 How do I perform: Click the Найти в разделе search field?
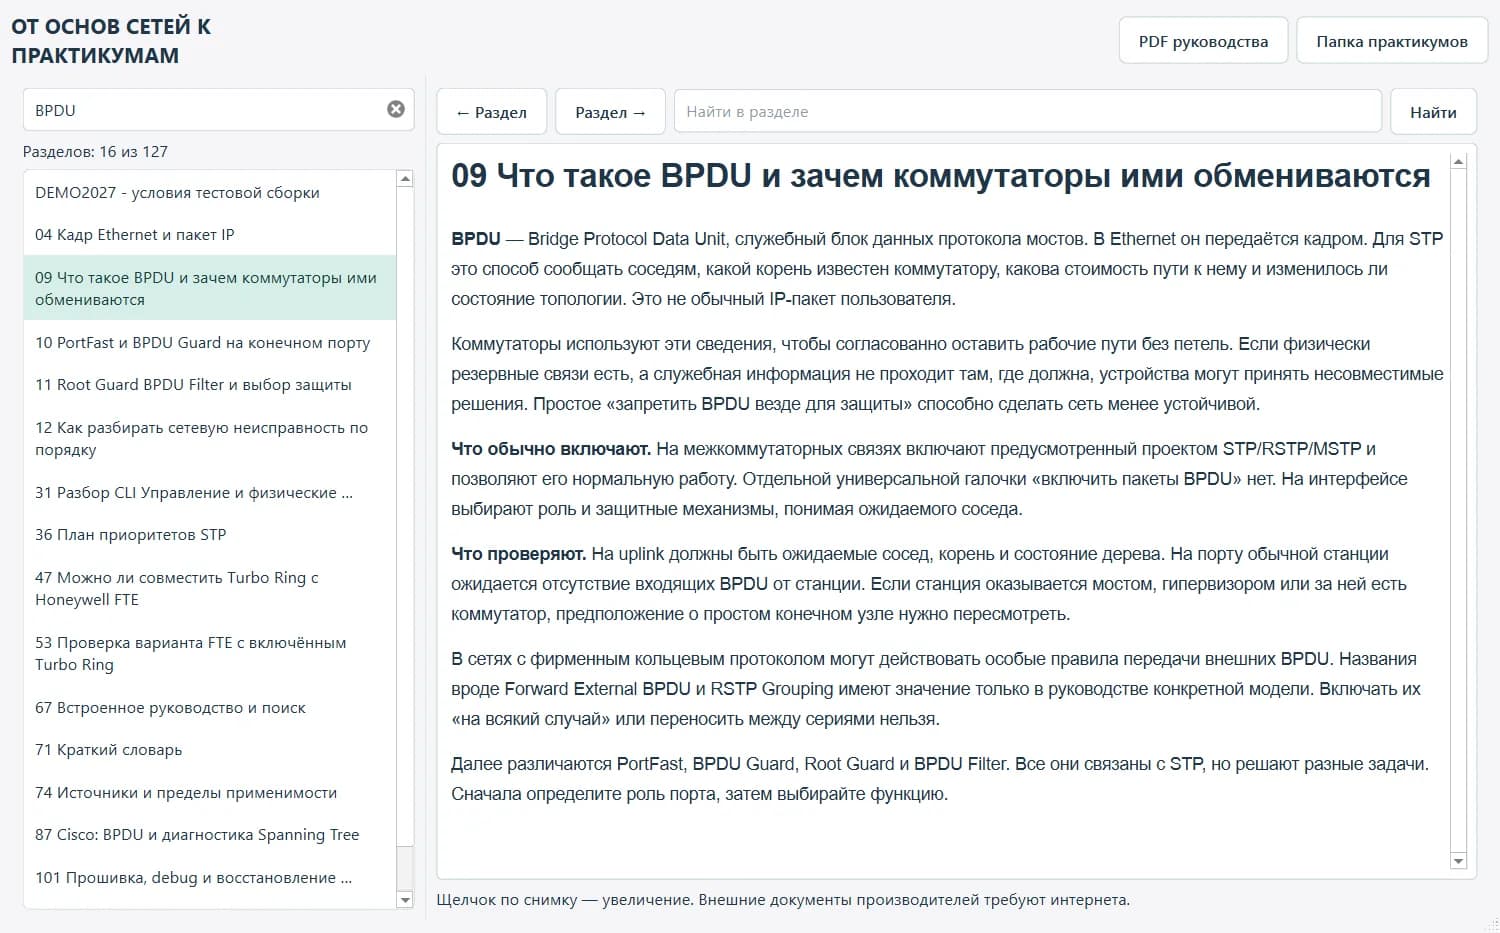click(1028, 112)
